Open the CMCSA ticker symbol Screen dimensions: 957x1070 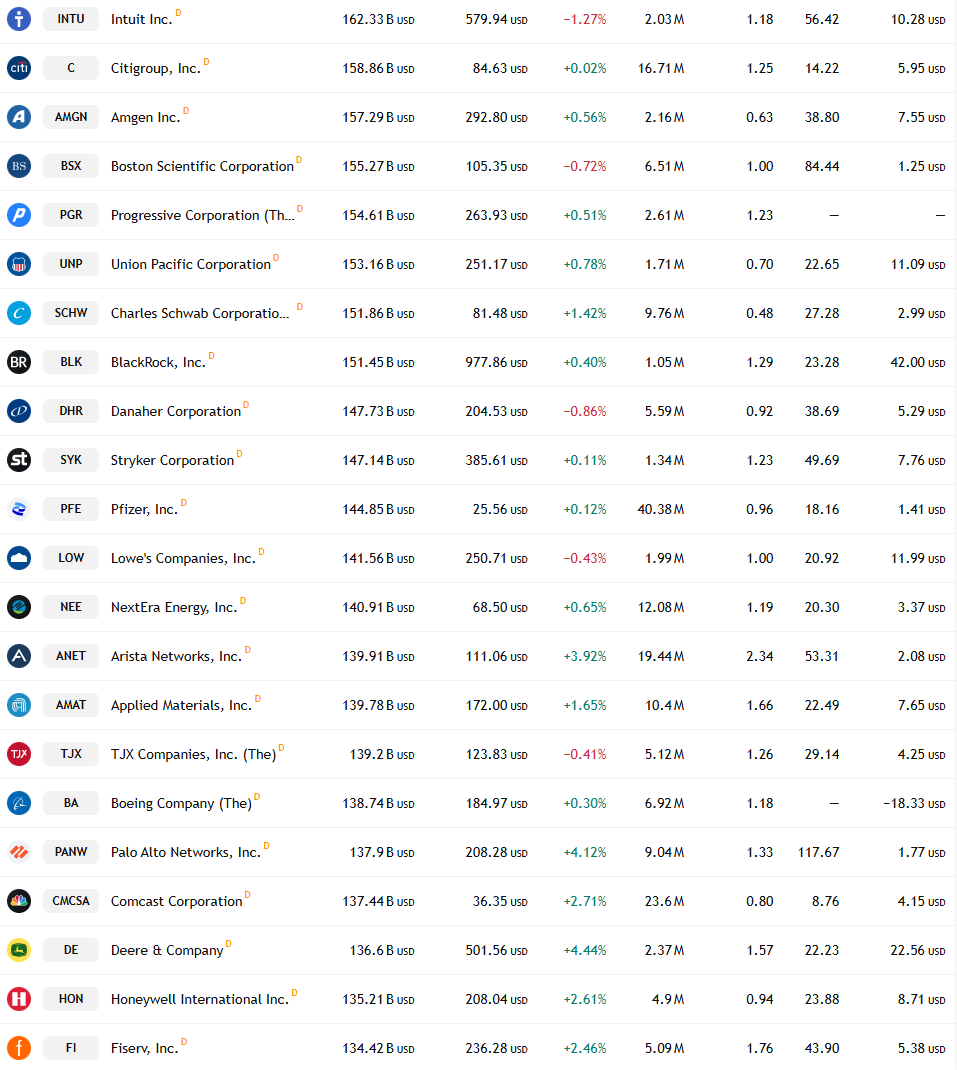(x=71, y=901)
